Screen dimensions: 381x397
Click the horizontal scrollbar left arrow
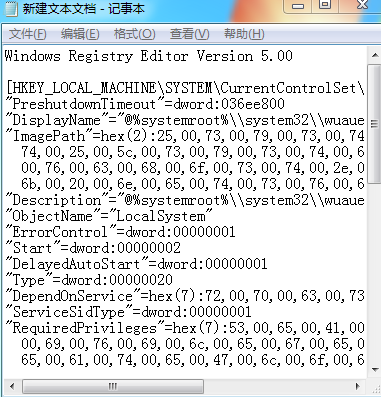(12, 387)
